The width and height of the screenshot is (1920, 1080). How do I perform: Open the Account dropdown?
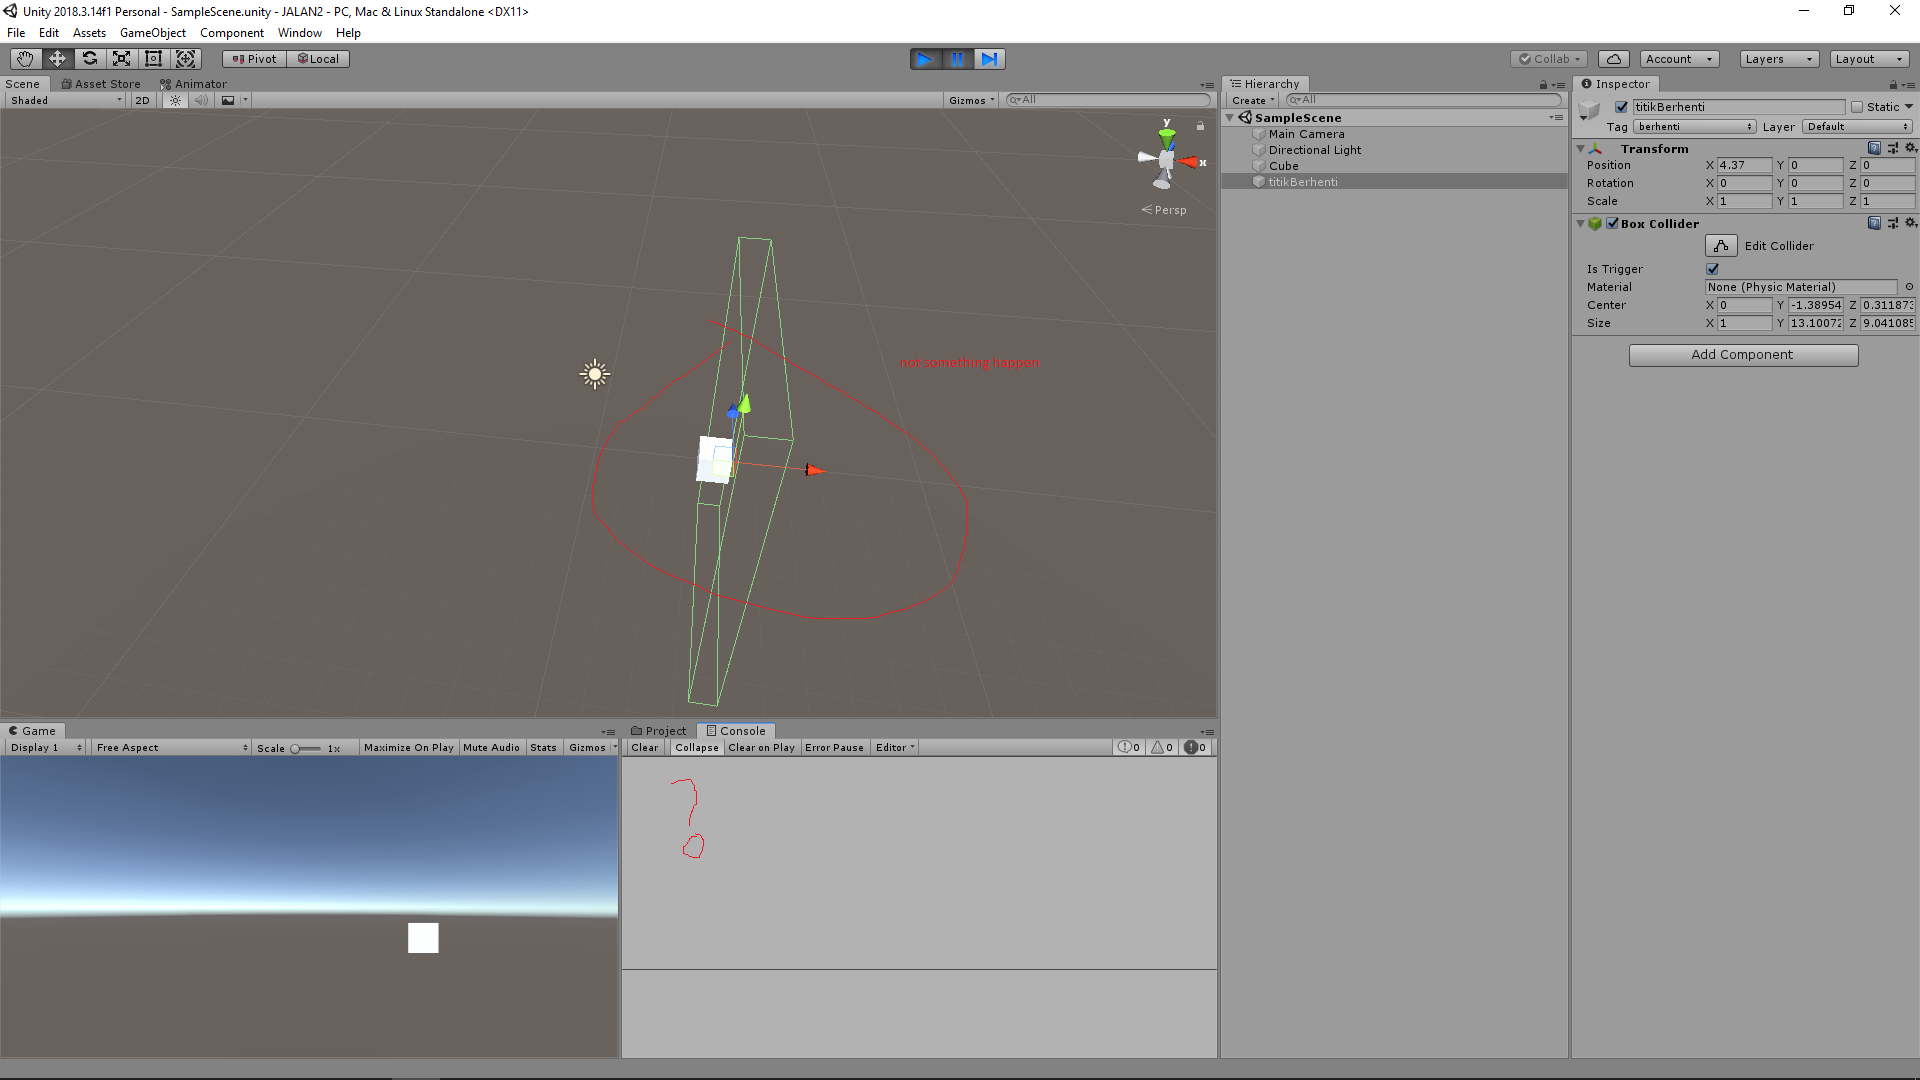click(x=1679, y=59)
